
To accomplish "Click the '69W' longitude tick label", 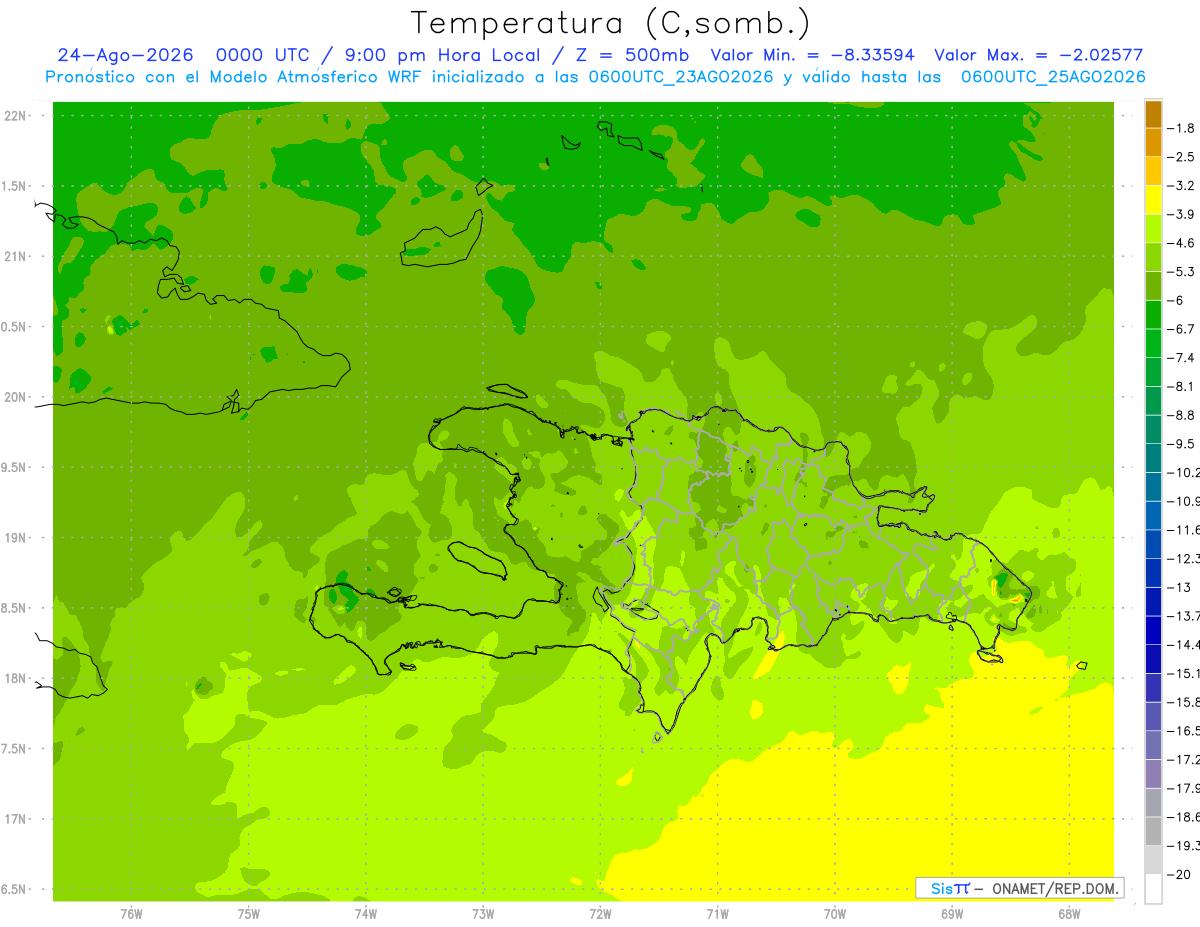I will tap(952, 914).
